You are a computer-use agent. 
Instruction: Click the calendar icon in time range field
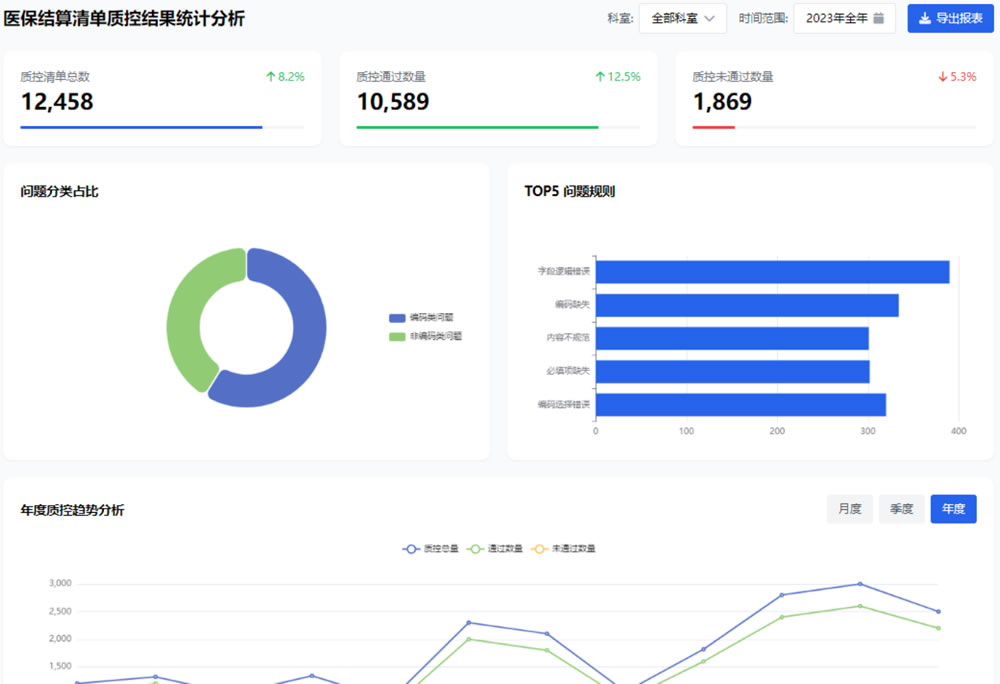click(878, 18)
